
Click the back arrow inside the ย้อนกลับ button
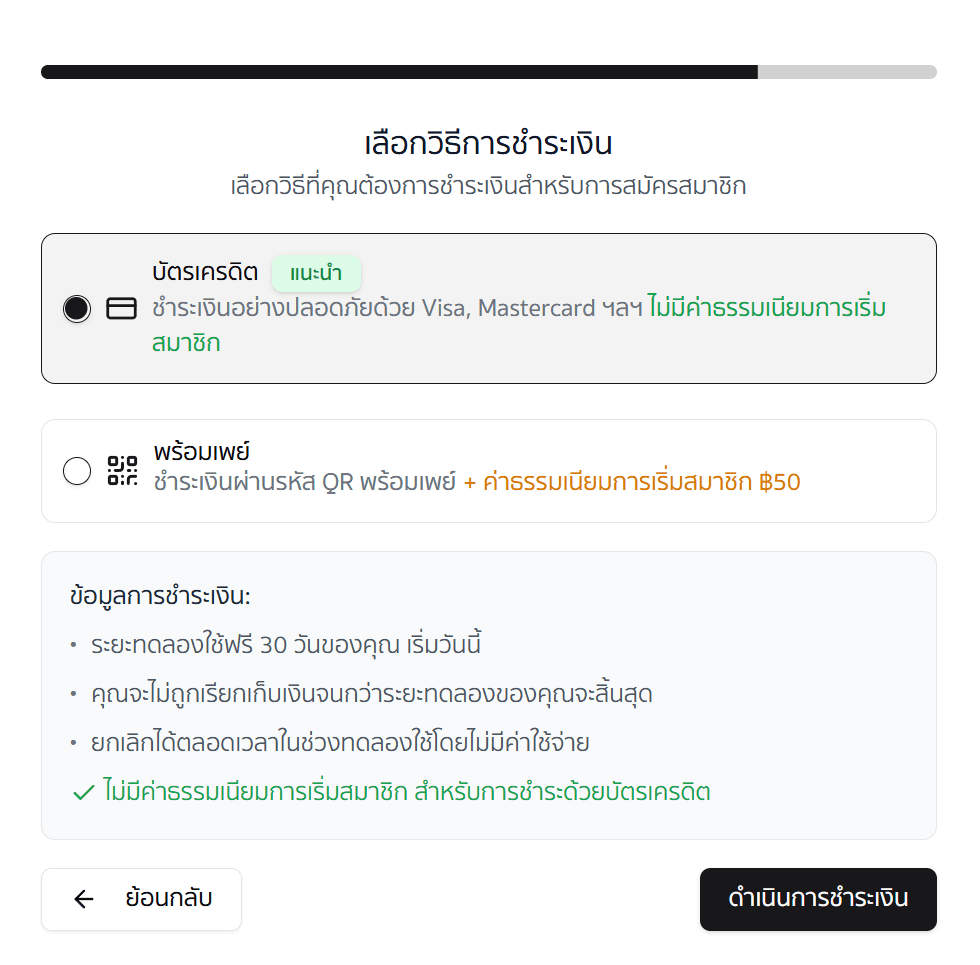coord(83,899)
